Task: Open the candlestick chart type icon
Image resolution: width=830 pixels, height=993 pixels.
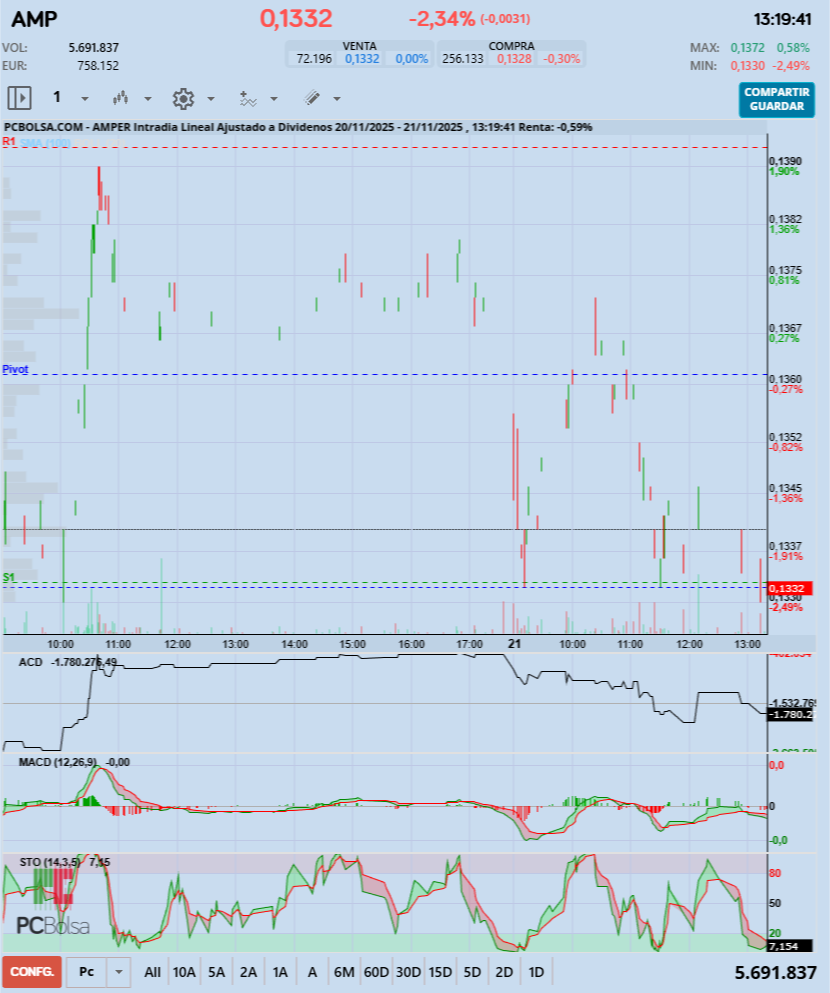Action: tap(120, 98)
